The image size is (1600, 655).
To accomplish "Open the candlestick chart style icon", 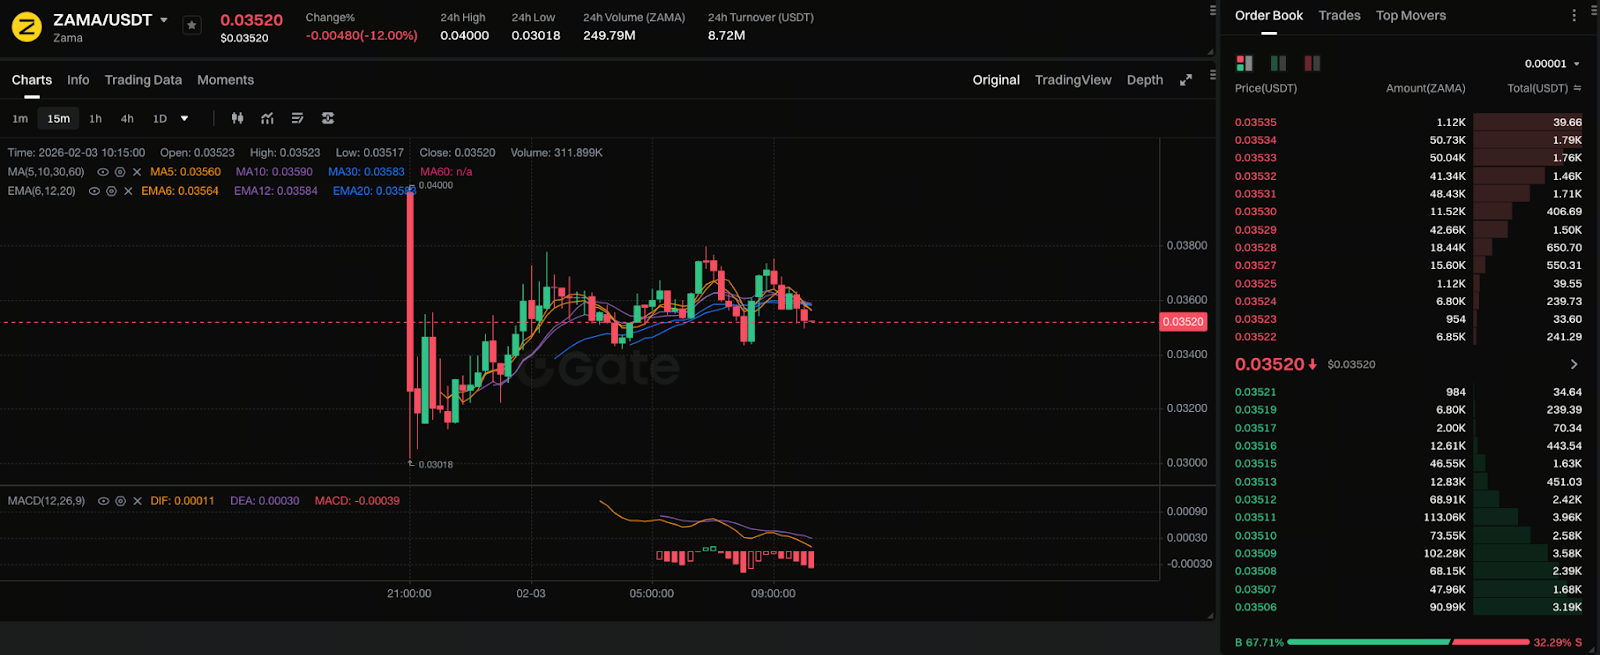I will point(237,118).
